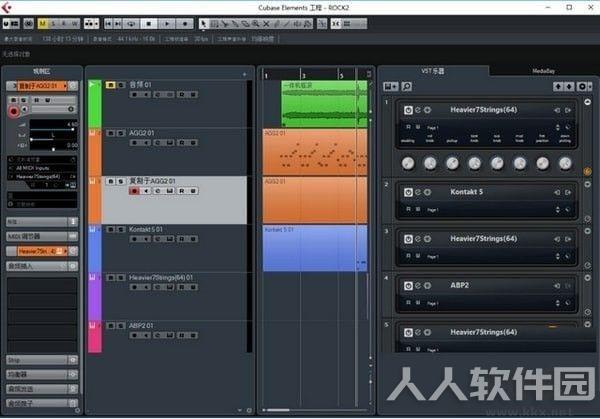Click the up arrow button in the VST rack
This screenshot has height=419, width=600.
click(558, 86)
